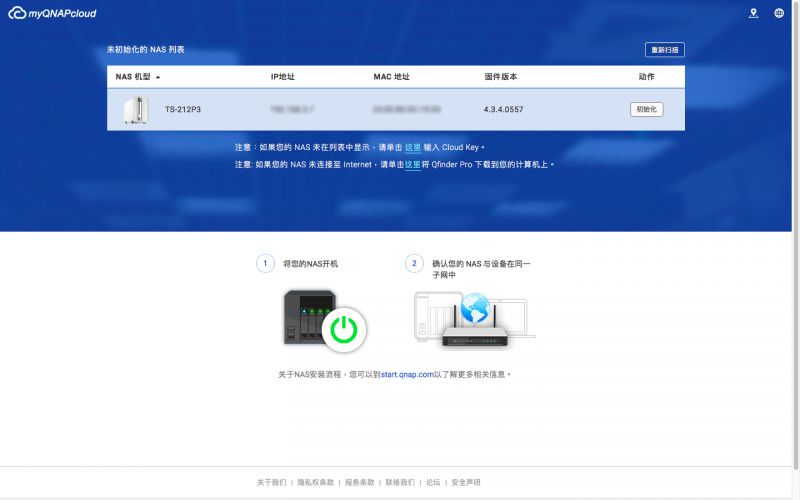
Task: Open the region location pin icon
Action: 753,13
